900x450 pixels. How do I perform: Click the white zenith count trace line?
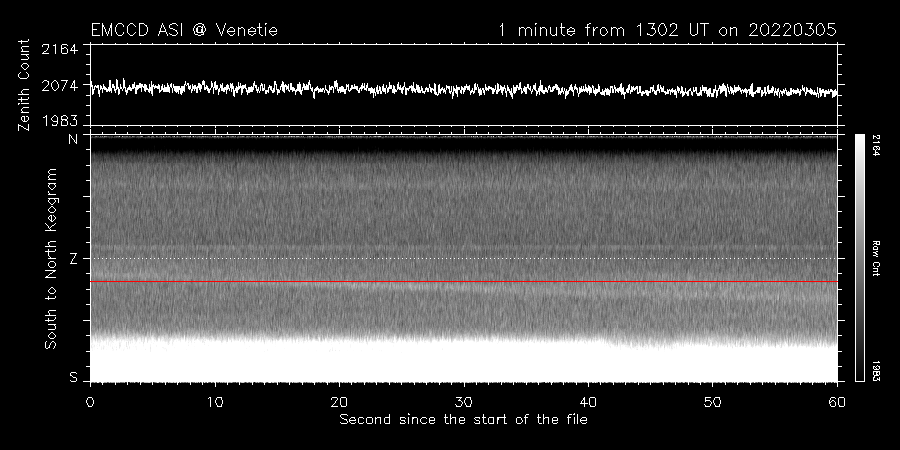tap(464, 89)
